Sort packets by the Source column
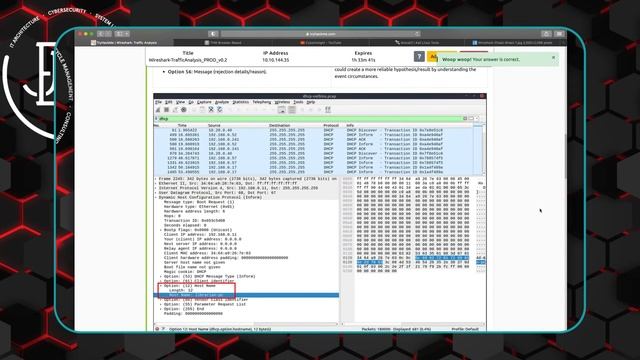This screenshot has height=360, width=640. (214, 125)
